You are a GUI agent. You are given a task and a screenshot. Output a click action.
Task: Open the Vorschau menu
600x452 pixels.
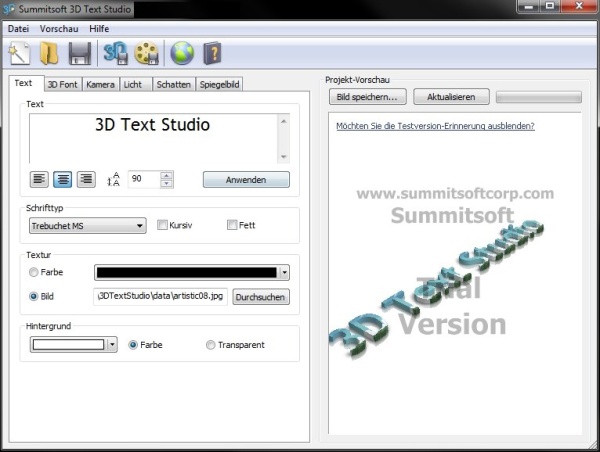(x=59, y=29)
